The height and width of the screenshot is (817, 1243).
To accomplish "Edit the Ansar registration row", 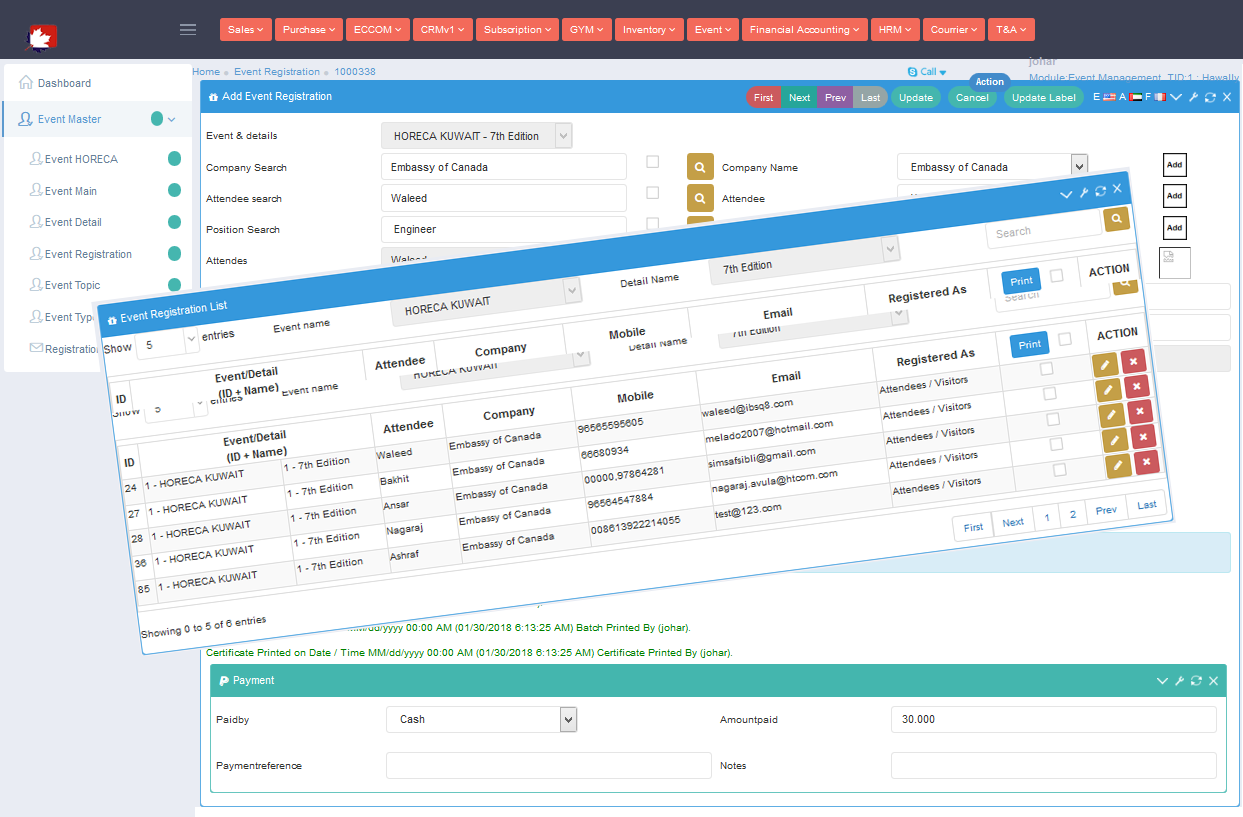I will (x=1111, y=415).
